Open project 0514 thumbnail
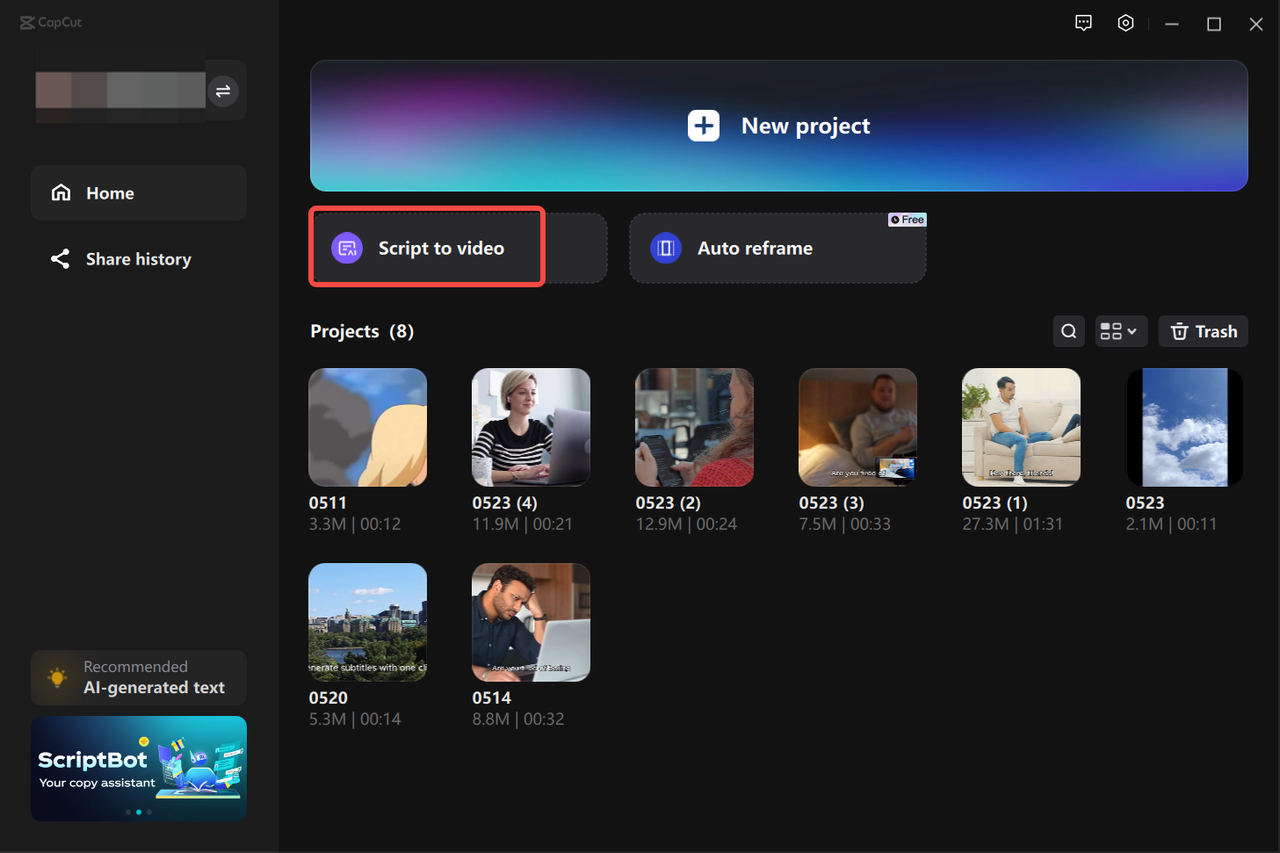This screenshot has height=853, width=1280. click(531, 622)
